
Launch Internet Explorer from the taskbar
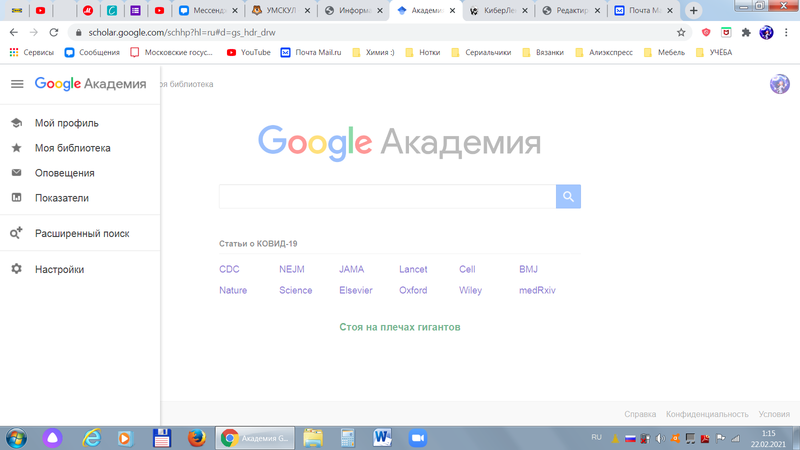(92, 438)
